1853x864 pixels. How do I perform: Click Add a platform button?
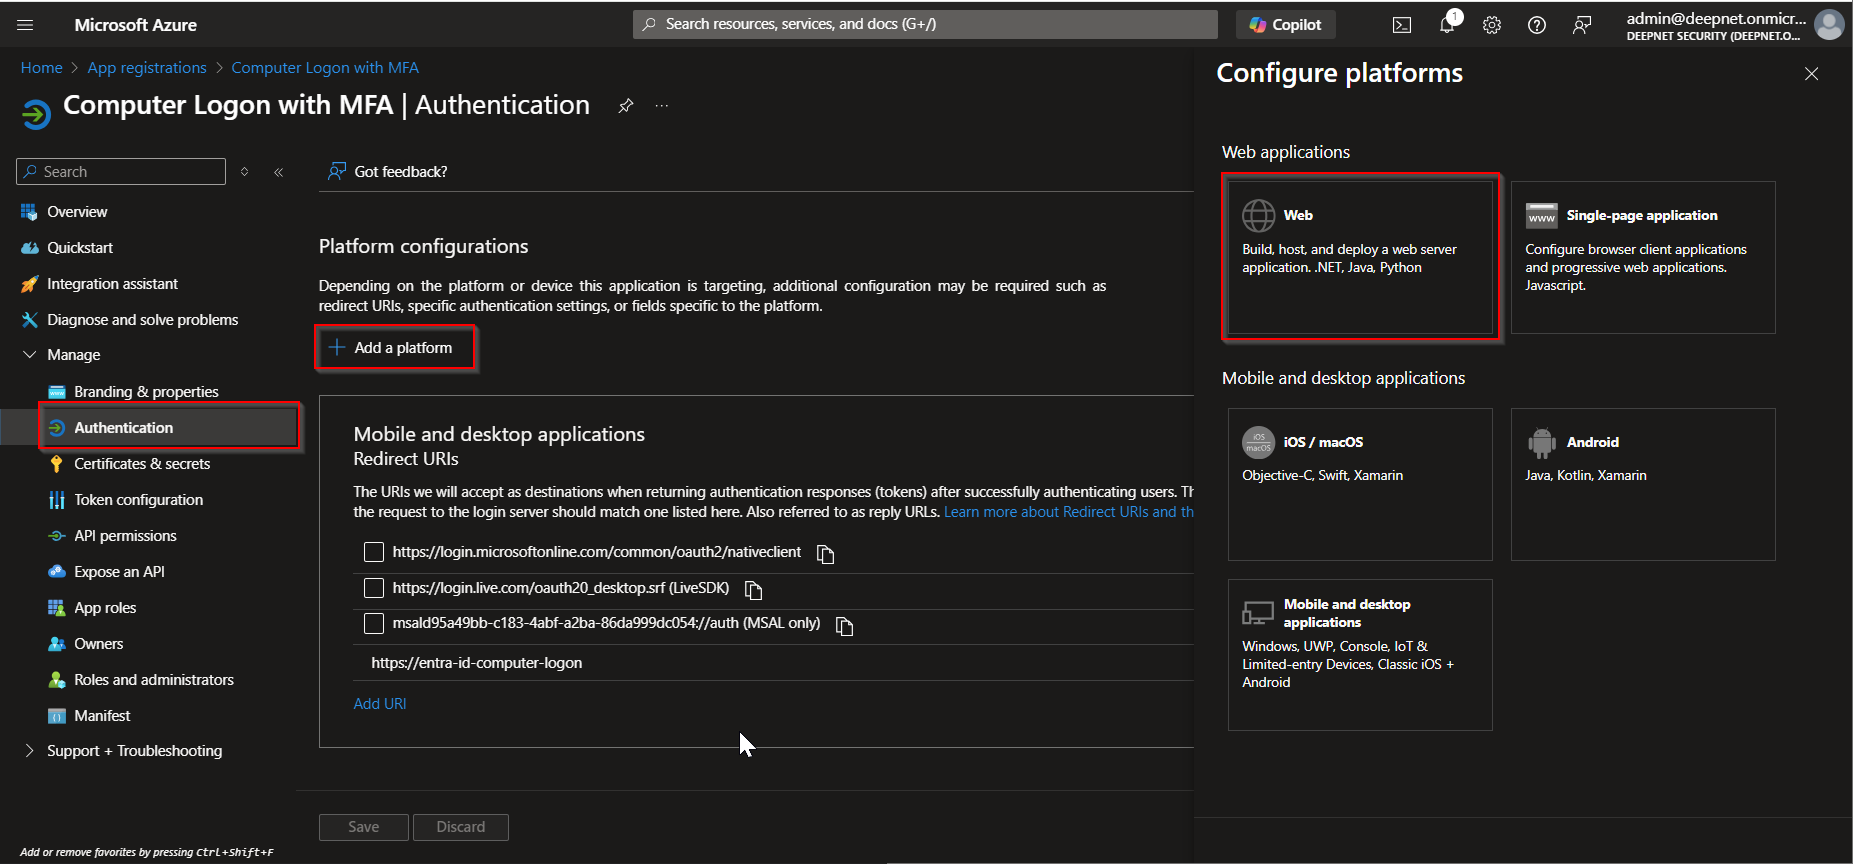coord(395,348)
